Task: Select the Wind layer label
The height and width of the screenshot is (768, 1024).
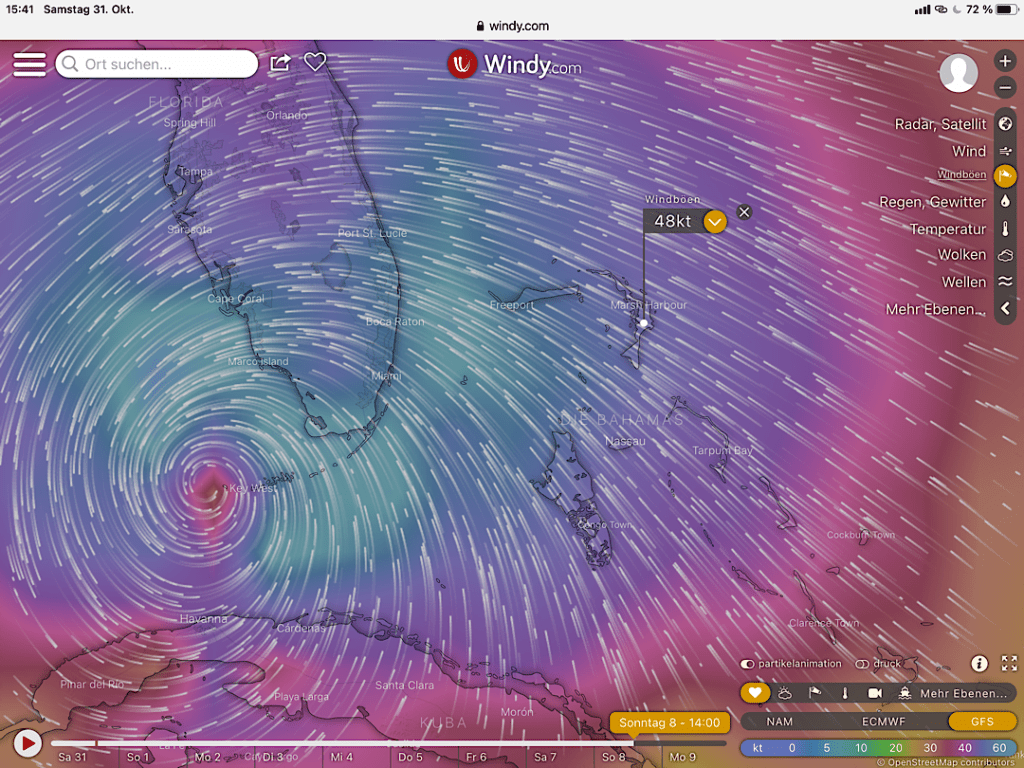Action: pos(968,151)
